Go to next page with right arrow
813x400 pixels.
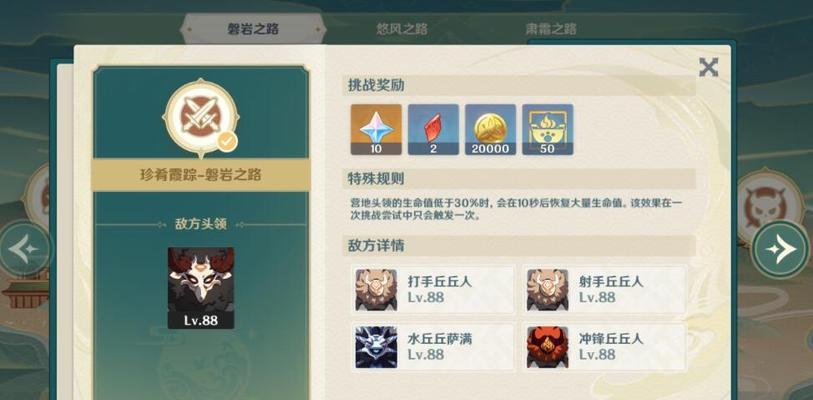coord(781,249)
